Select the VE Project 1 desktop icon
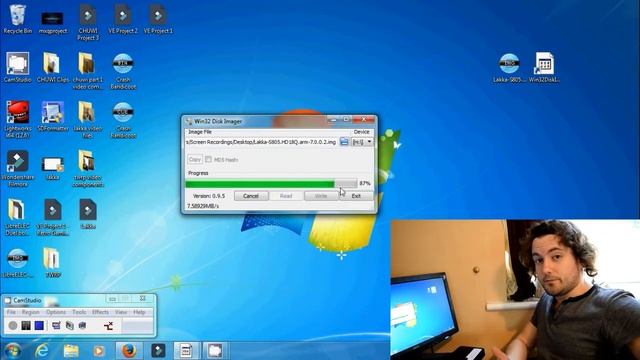The image size is (640, 360). pyautogui.click(x=158, y=19)
